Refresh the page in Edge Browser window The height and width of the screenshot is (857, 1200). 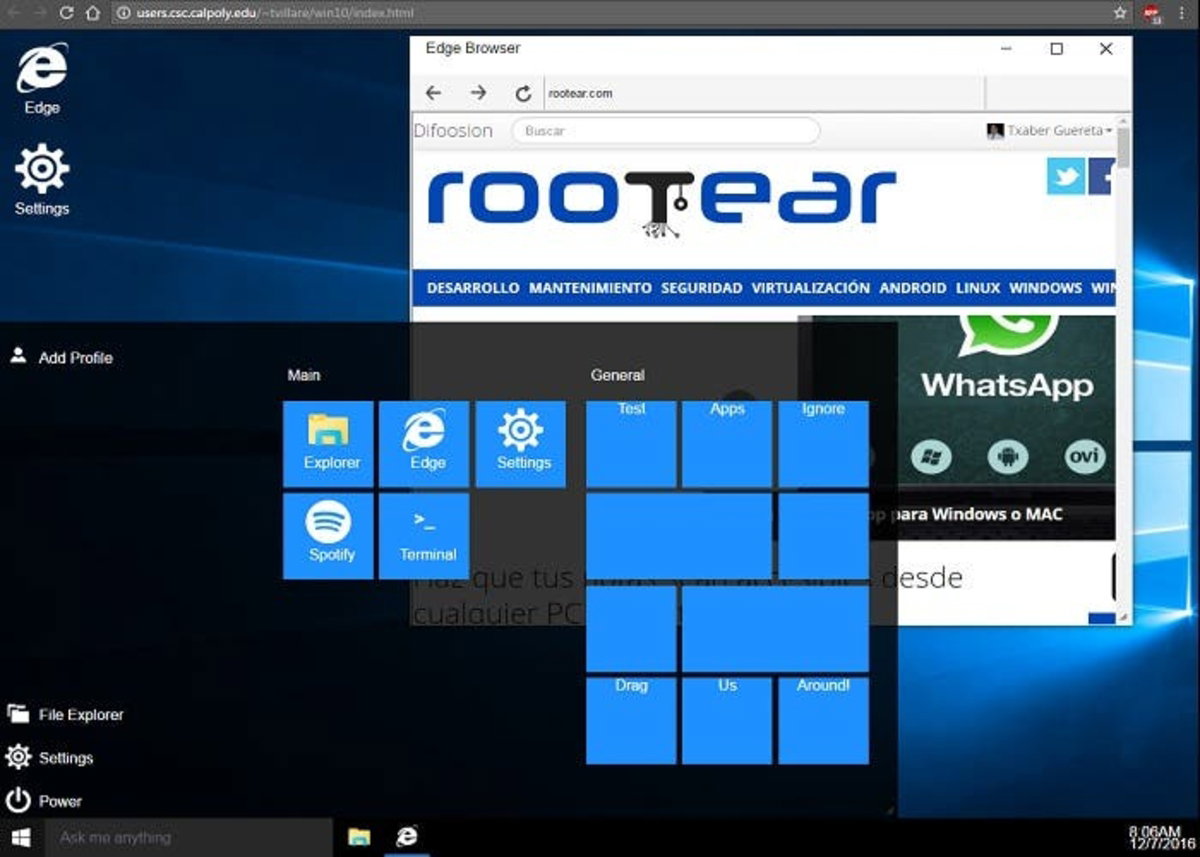pyautogui.click(x=522, y=93)
